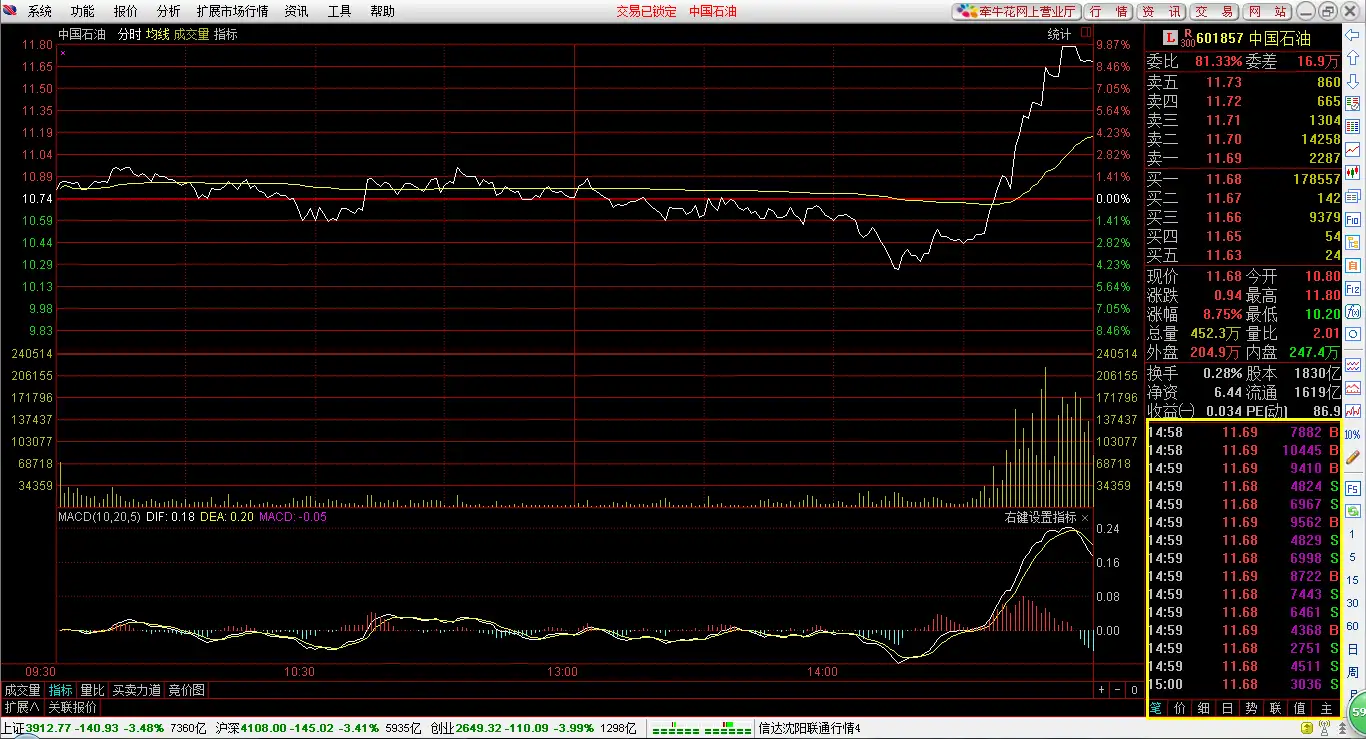The image size is (1366, 739).
Task: Open the 分析 menu
Action: click(169, 11)
